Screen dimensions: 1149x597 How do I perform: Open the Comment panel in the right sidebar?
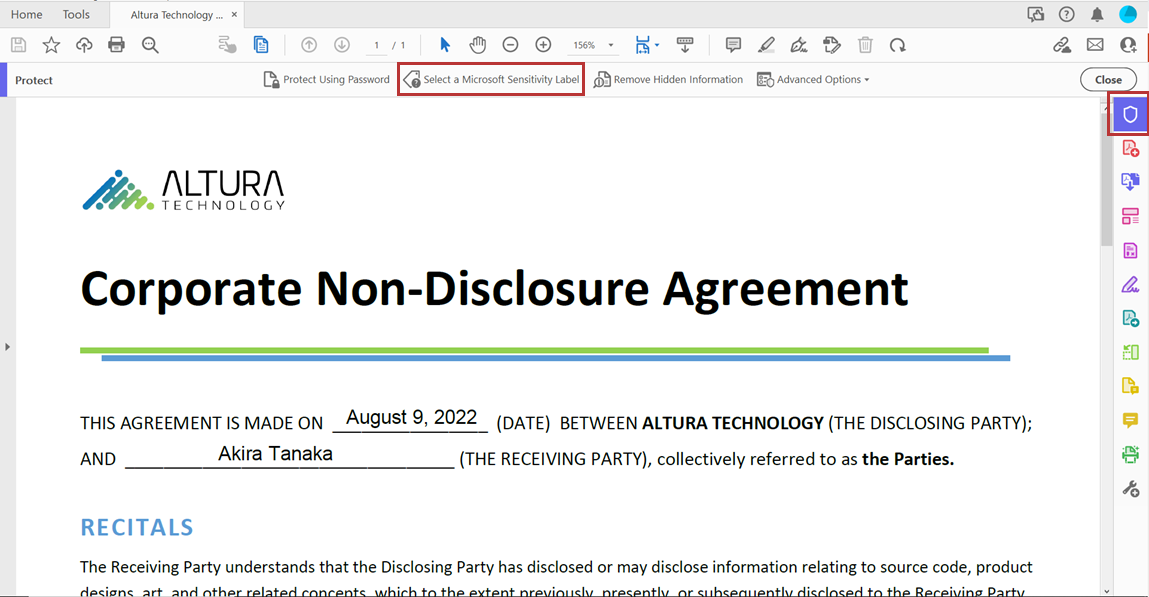tap(1128, 420)
